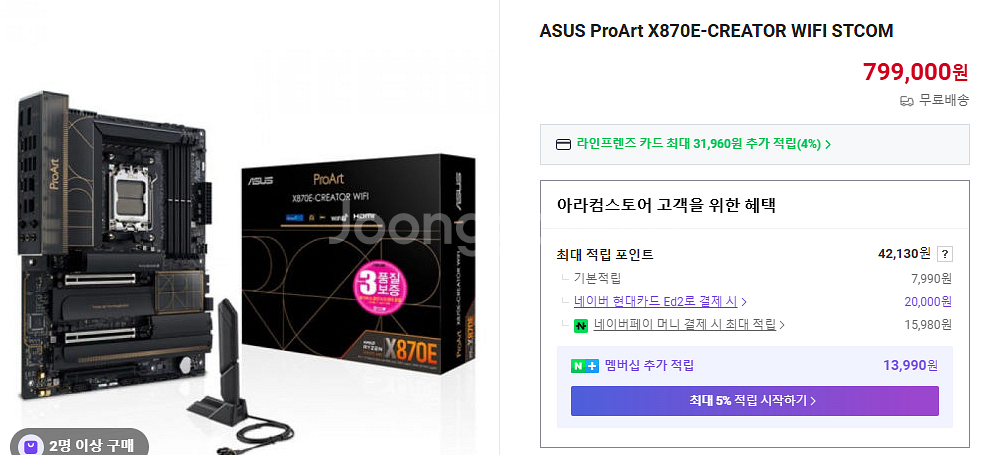Click the 멤버십 추가 적립 label
This screenshot has height=455, width=1005.
click(649, 366)
